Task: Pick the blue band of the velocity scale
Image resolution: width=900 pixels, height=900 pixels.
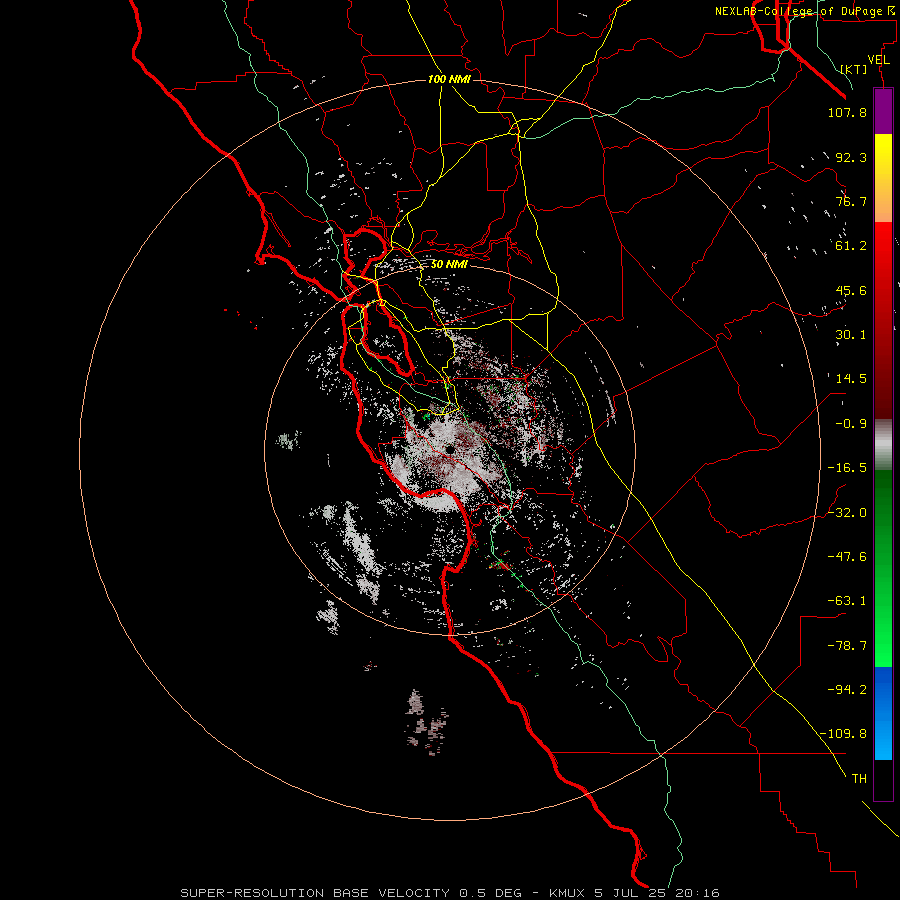Action: coord(883,713)
